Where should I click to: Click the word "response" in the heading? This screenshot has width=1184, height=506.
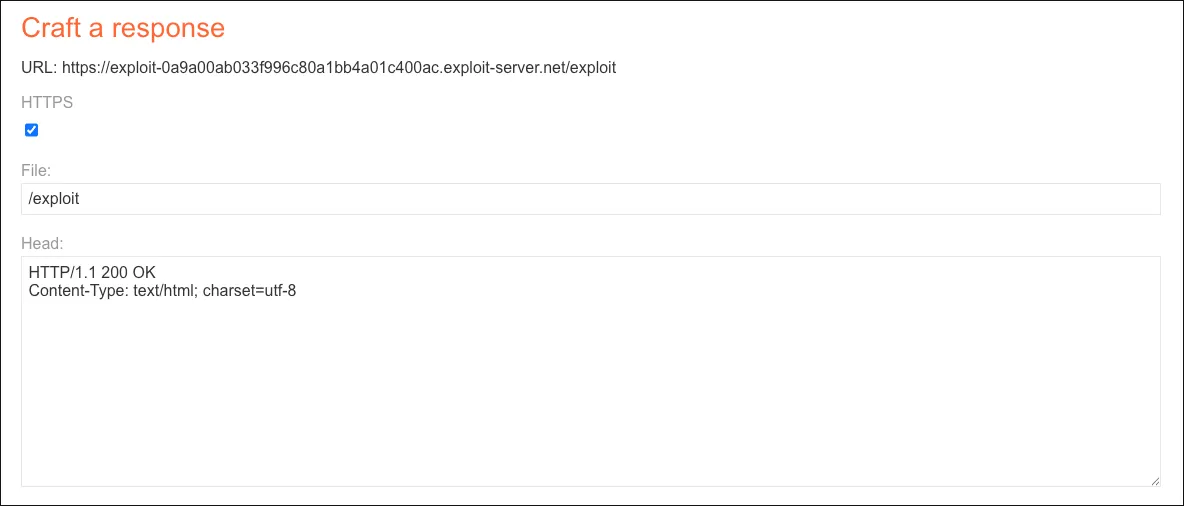pos(168,28)
